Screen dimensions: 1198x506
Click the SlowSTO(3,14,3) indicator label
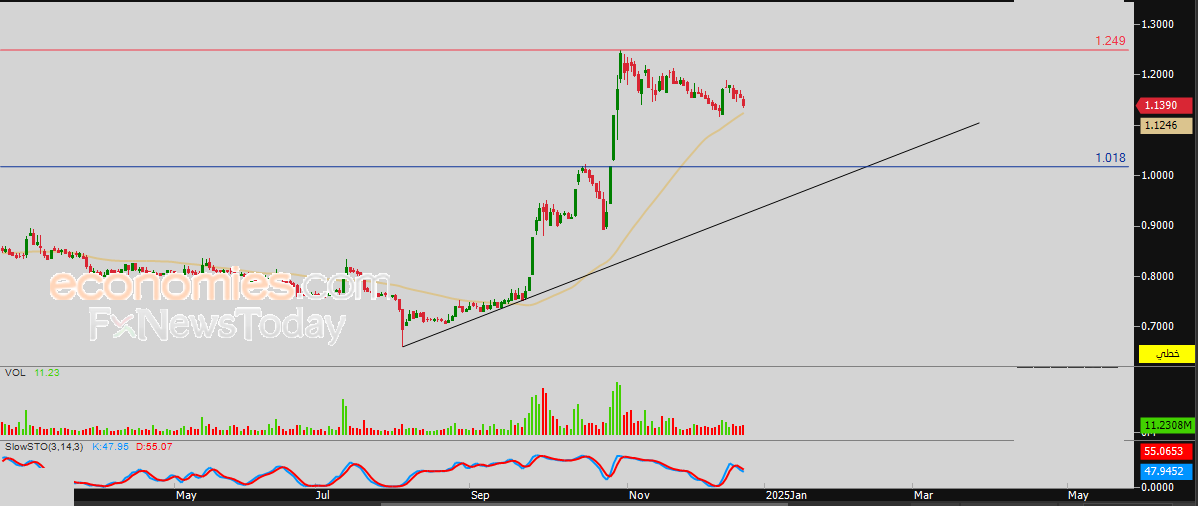[x=44, y=446]
